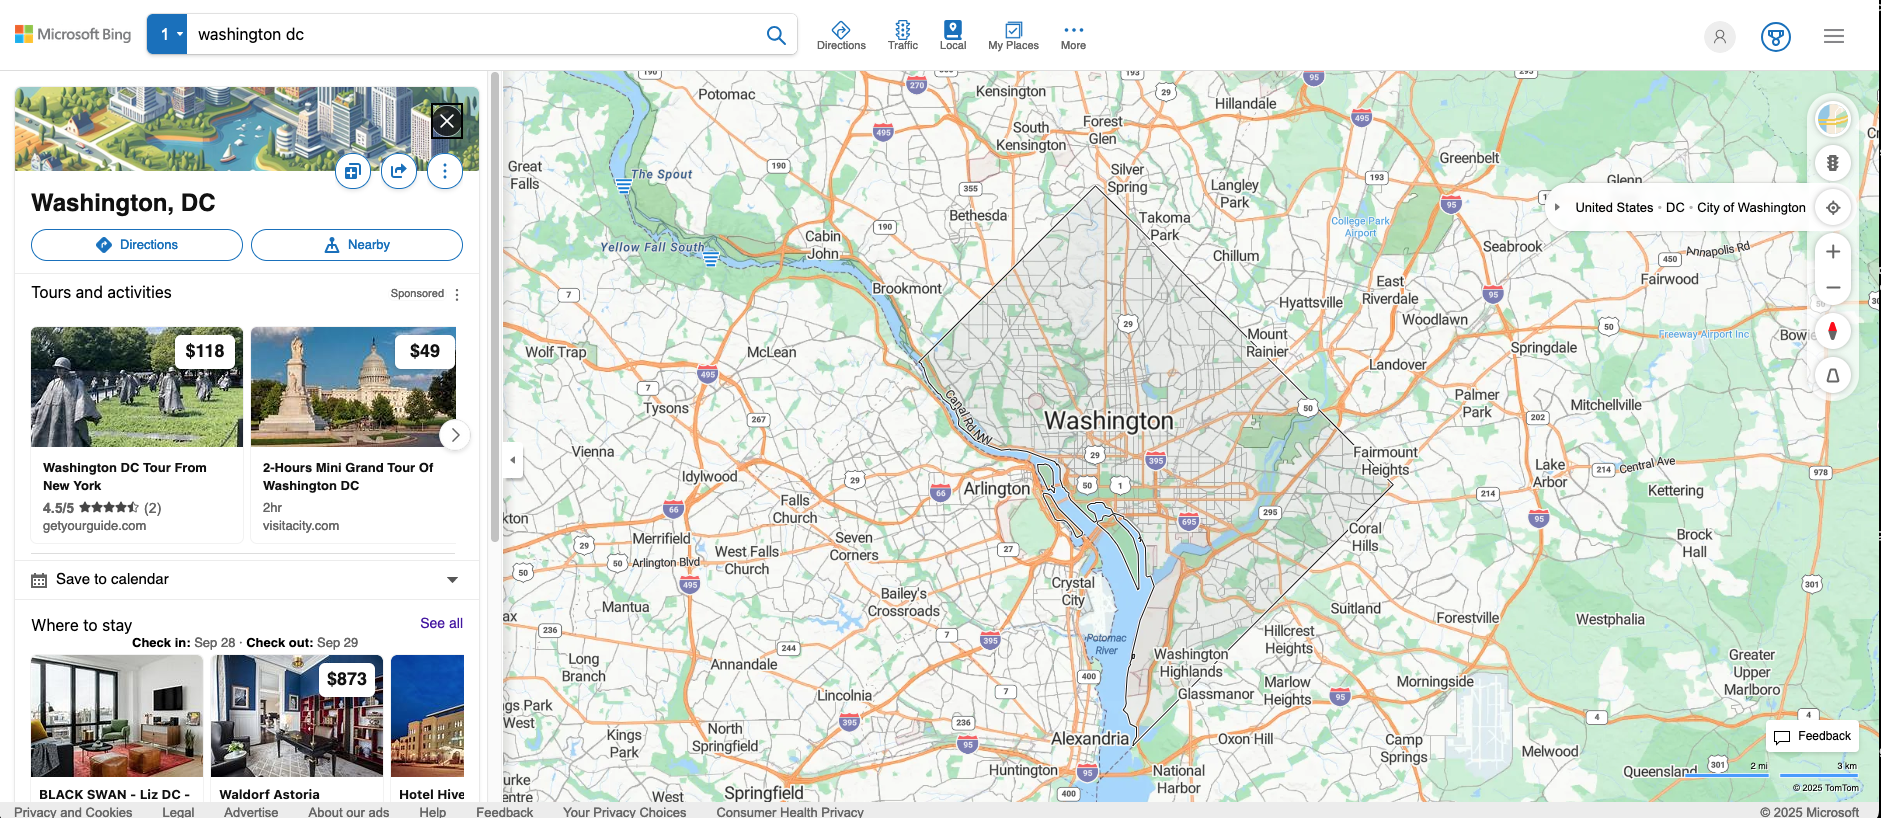This screenshot has height=818, width=1881.
Task: Click the Microsoft Bing logo
Action: (73, 34)
